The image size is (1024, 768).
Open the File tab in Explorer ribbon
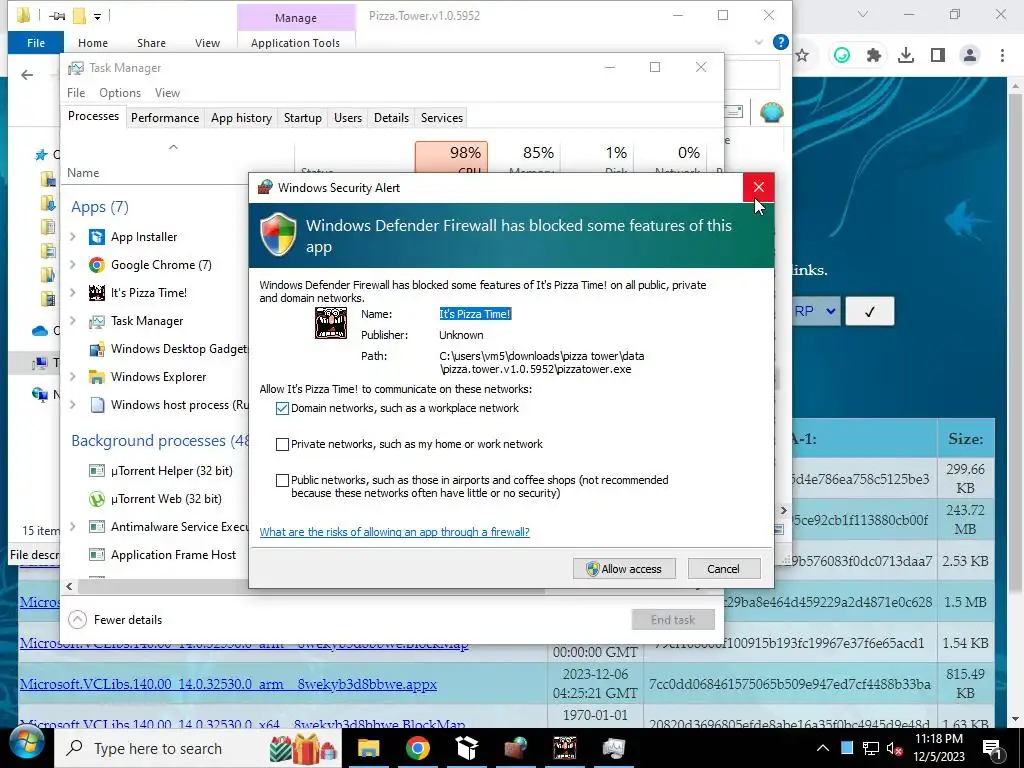(36, 43)
